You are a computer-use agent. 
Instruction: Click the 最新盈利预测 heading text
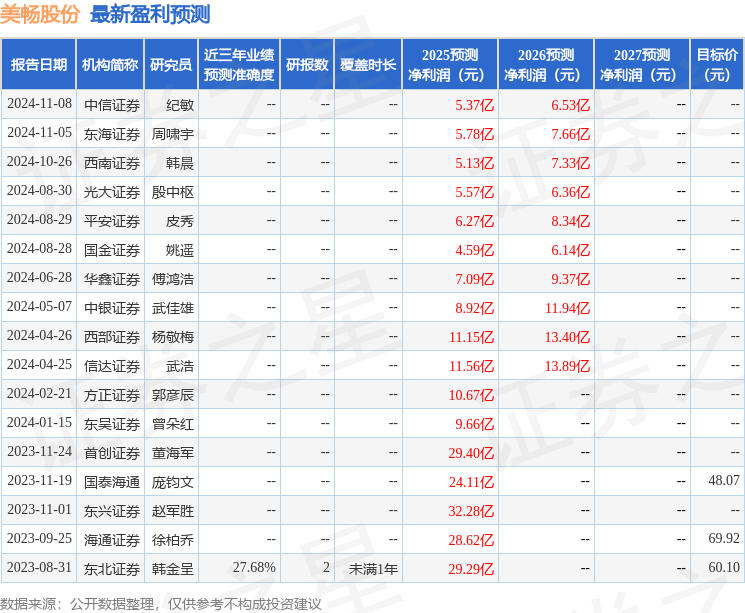150,14
